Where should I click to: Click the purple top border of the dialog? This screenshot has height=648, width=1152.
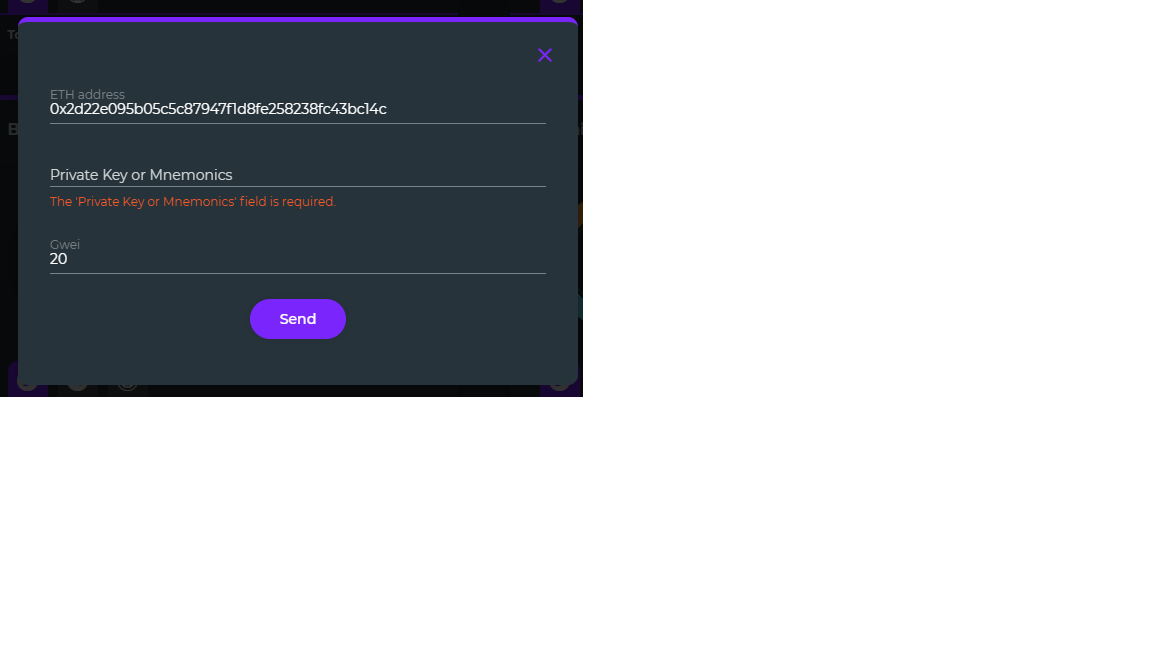pos(298,20)
